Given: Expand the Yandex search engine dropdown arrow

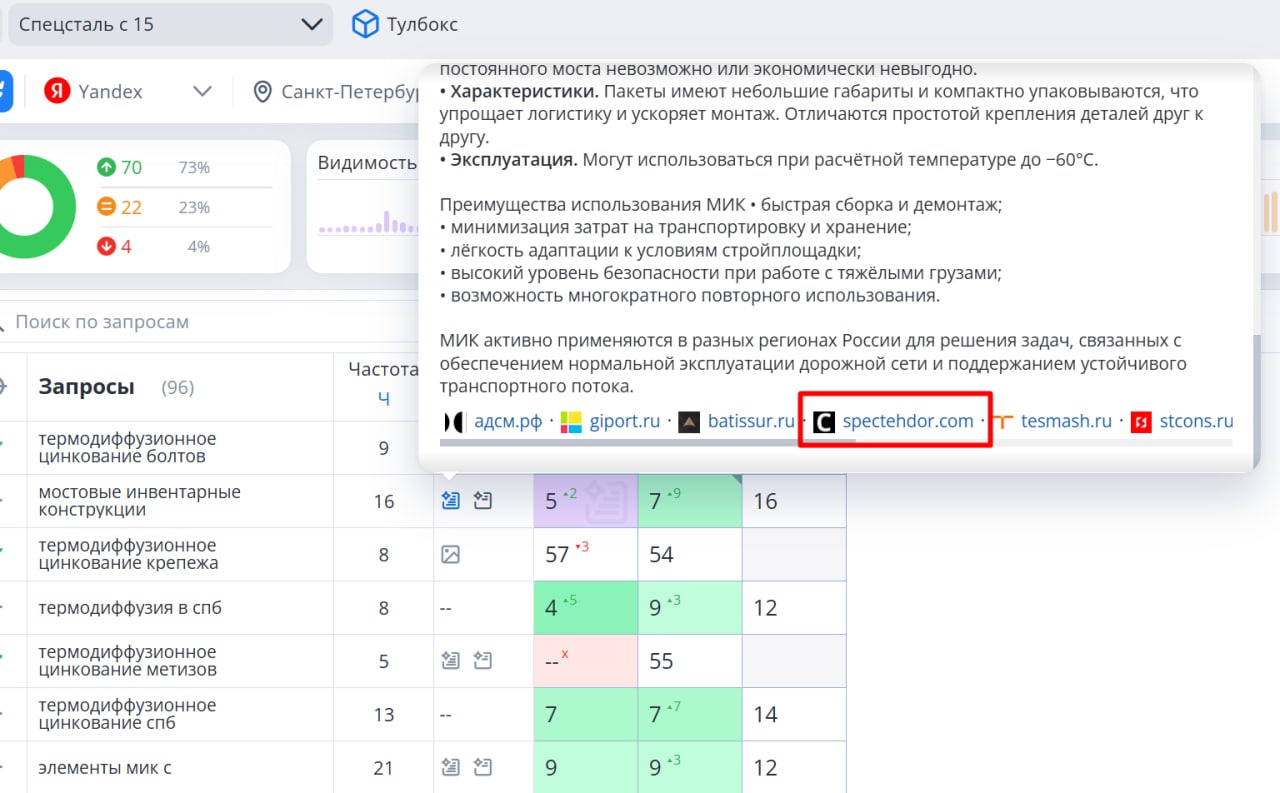Looking at the screenshot, I should pyautogui.click(x=202, y=92).
